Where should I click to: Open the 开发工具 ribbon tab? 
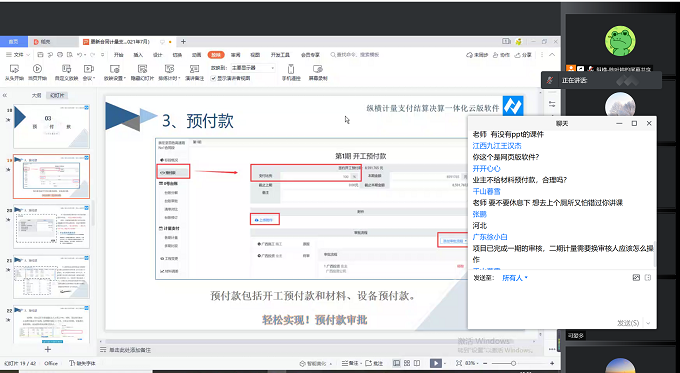280,55
